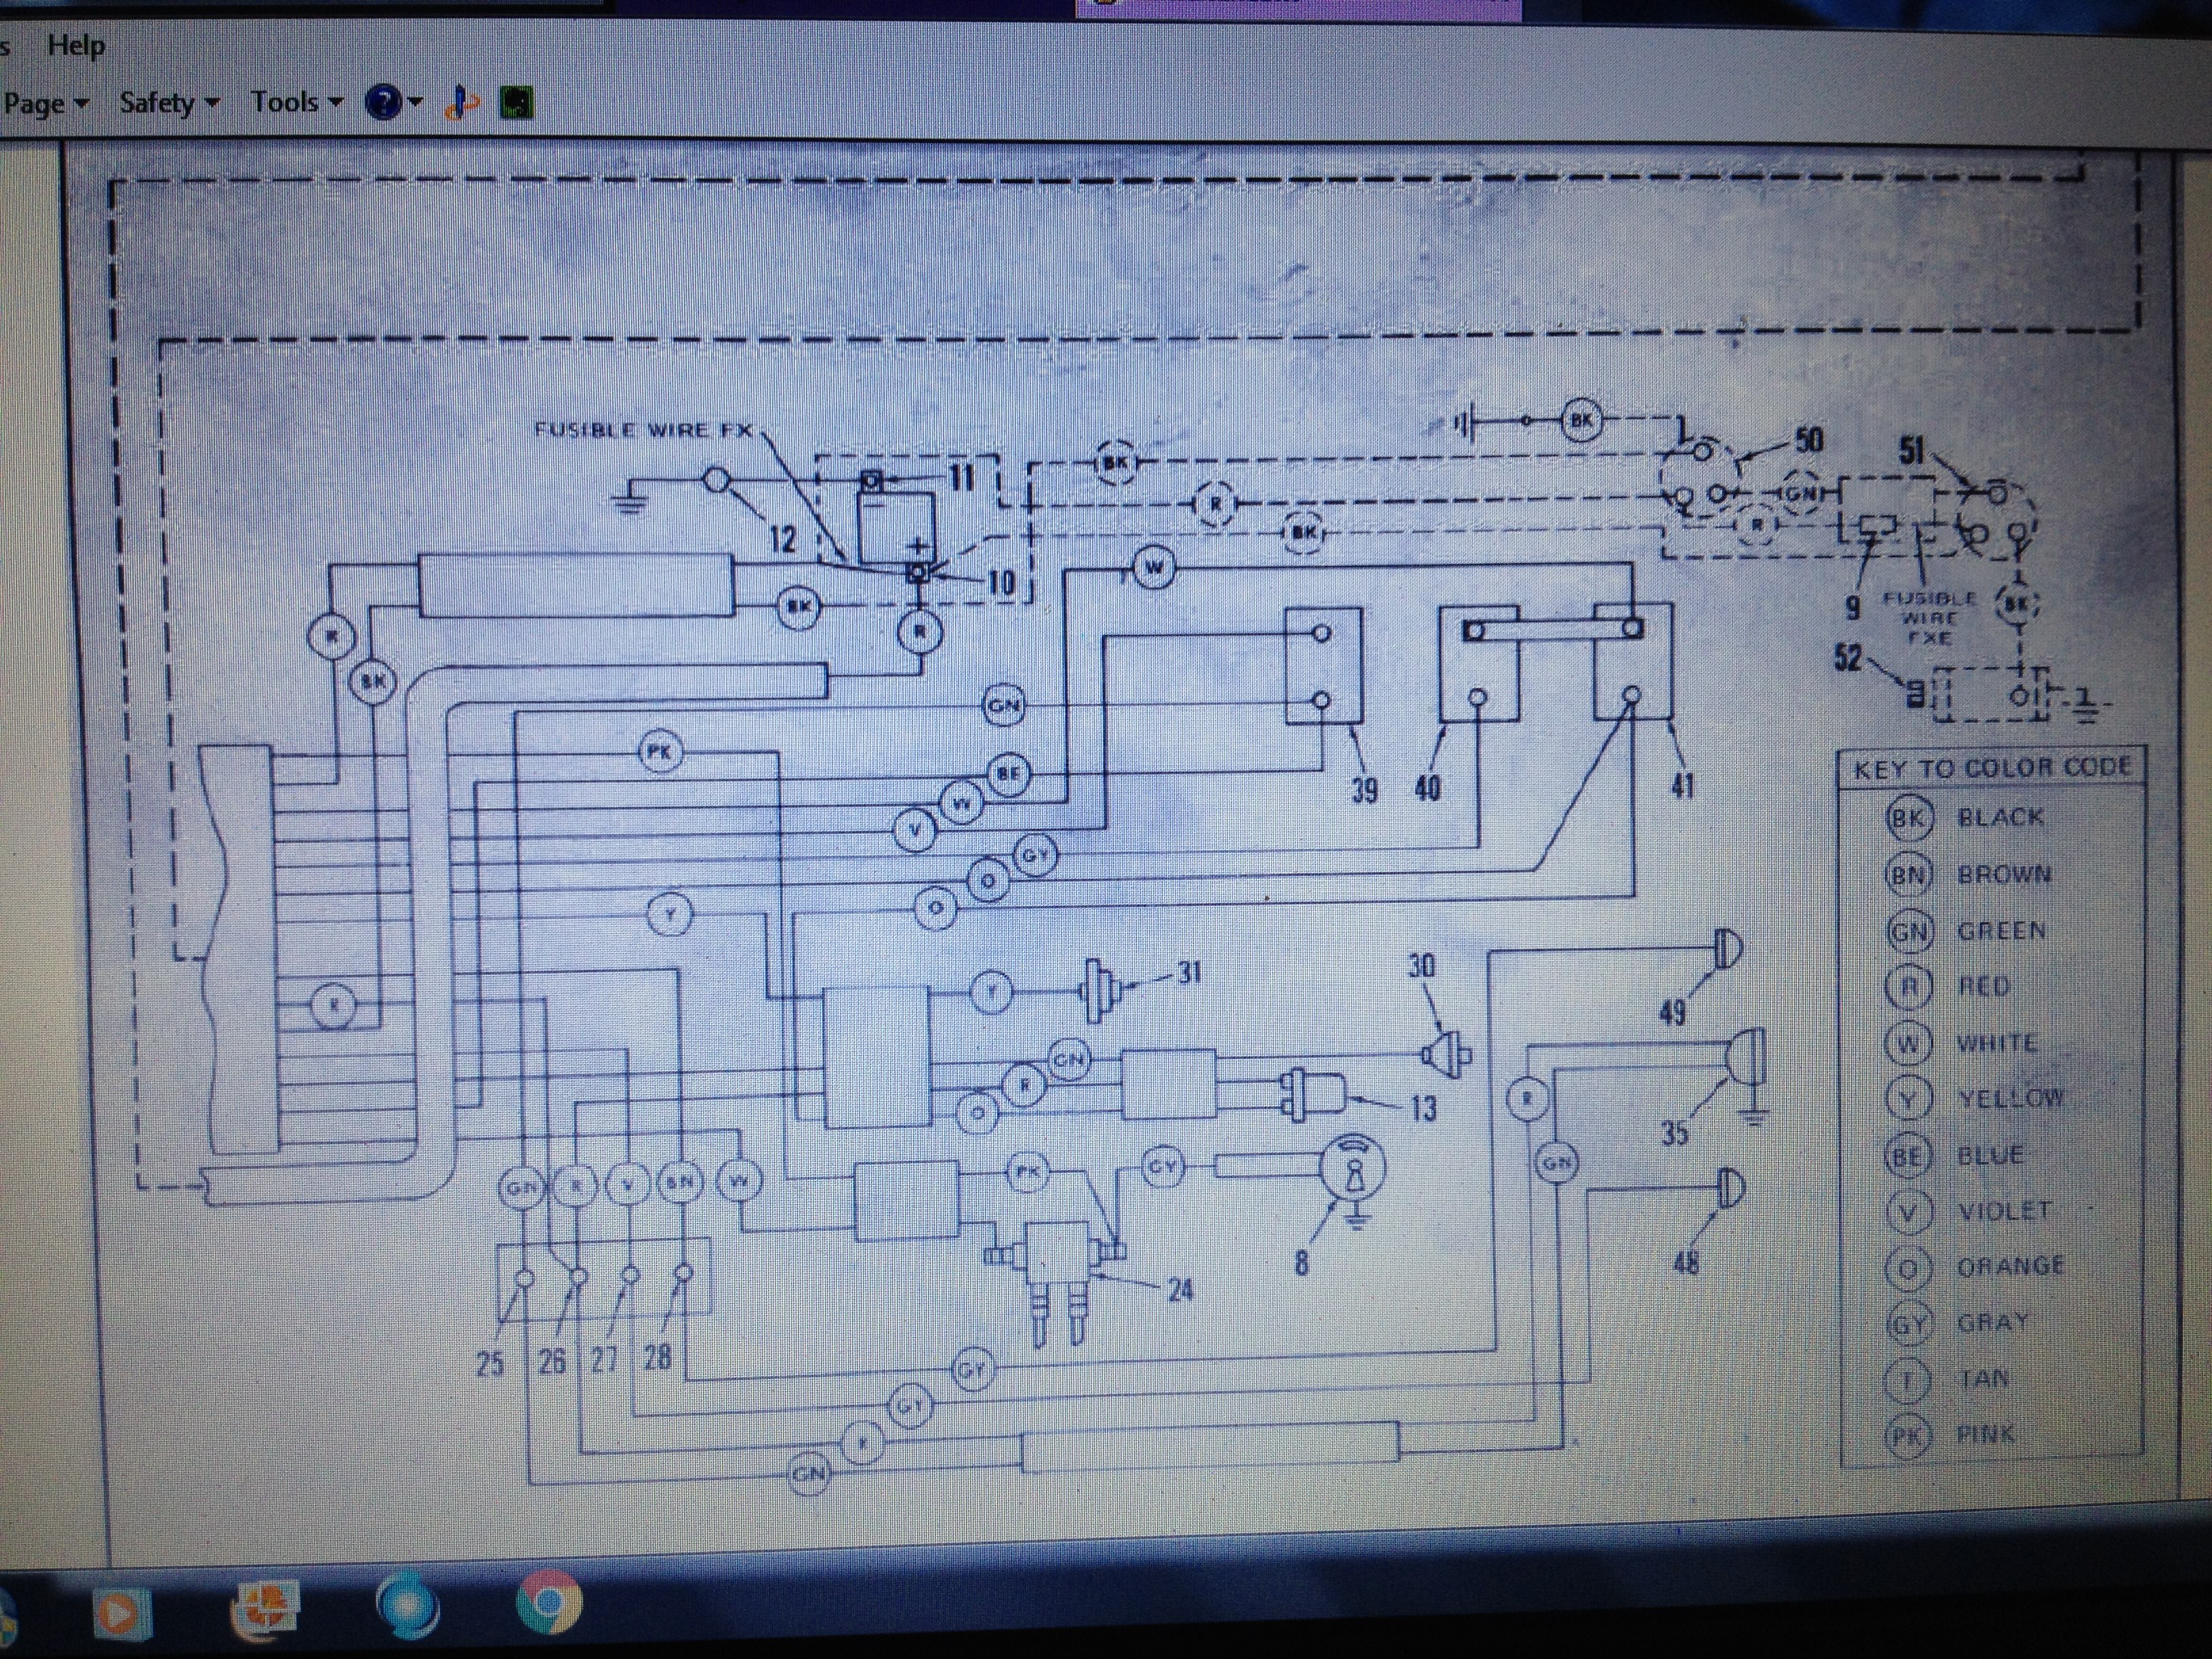Screen dimensions: 2212x1659
Task: Click the 'GREEN' legend entry
Action: pos(2001,931)
